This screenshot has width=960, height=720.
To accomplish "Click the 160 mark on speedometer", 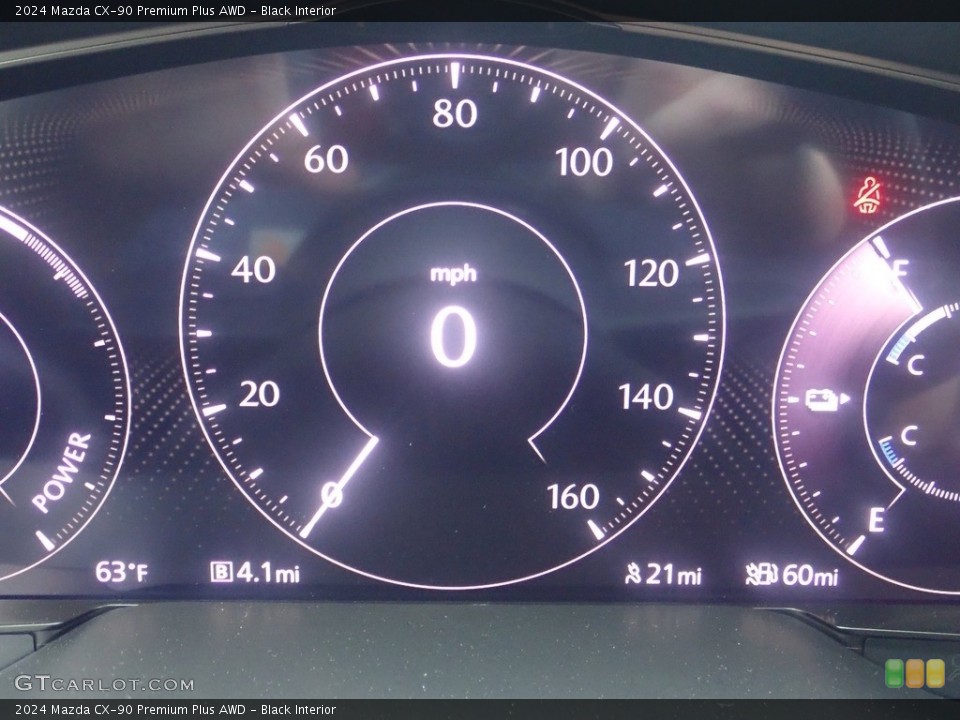I will pos(573,497).
